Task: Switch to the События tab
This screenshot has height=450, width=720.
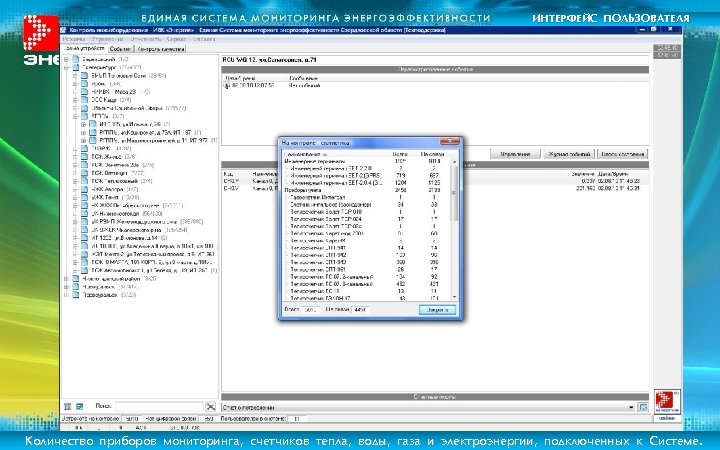Action: (x=120, y=49)
